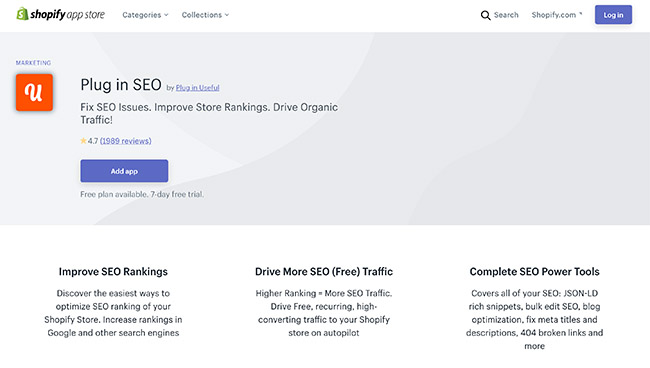Click the Drive More SEO (Free) Traffic heading
Screen dimensions: 650x368
[x=324, y=271]
